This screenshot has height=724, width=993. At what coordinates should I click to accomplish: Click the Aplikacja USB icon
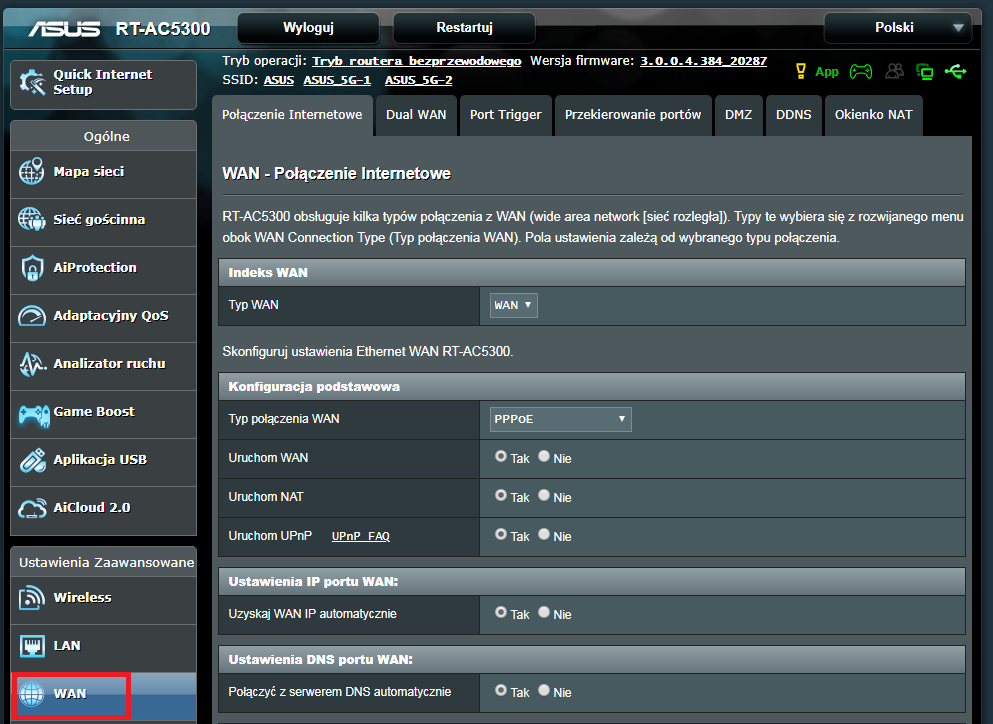[32, 460]
